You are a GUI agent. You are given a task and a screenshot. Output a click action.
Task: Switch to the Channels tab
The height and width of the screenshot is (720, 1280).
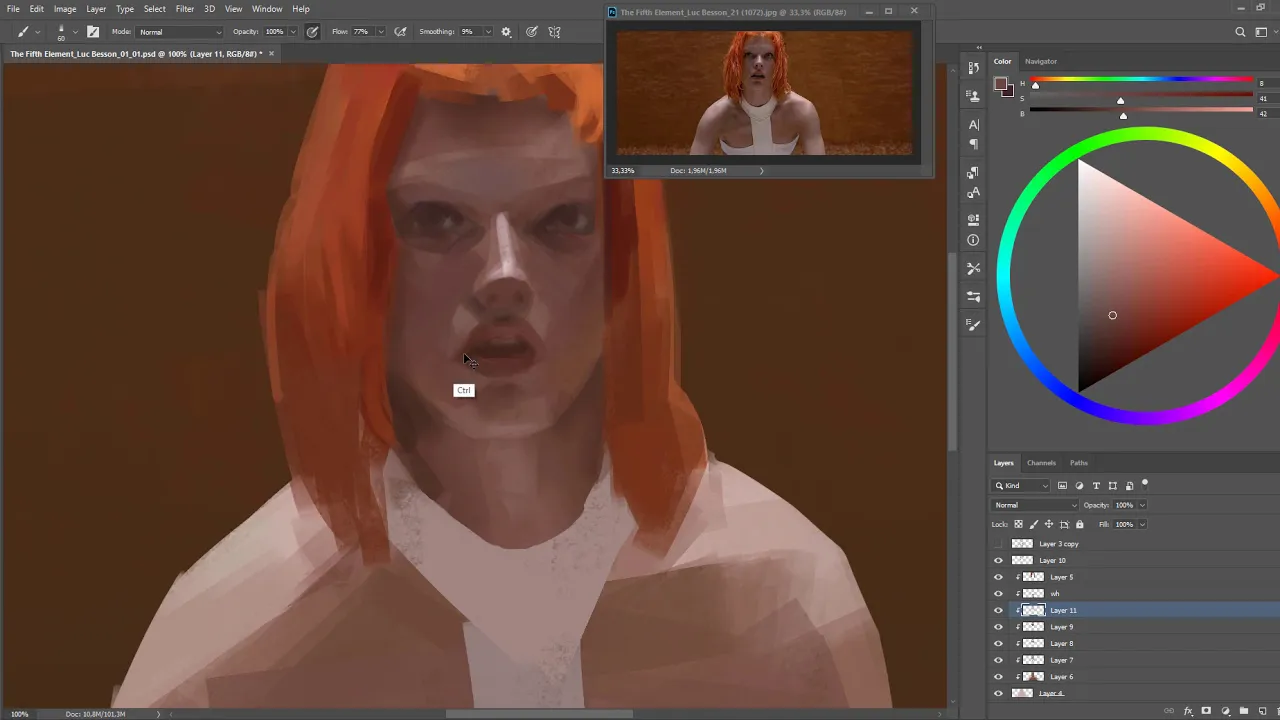(1041, 463)
